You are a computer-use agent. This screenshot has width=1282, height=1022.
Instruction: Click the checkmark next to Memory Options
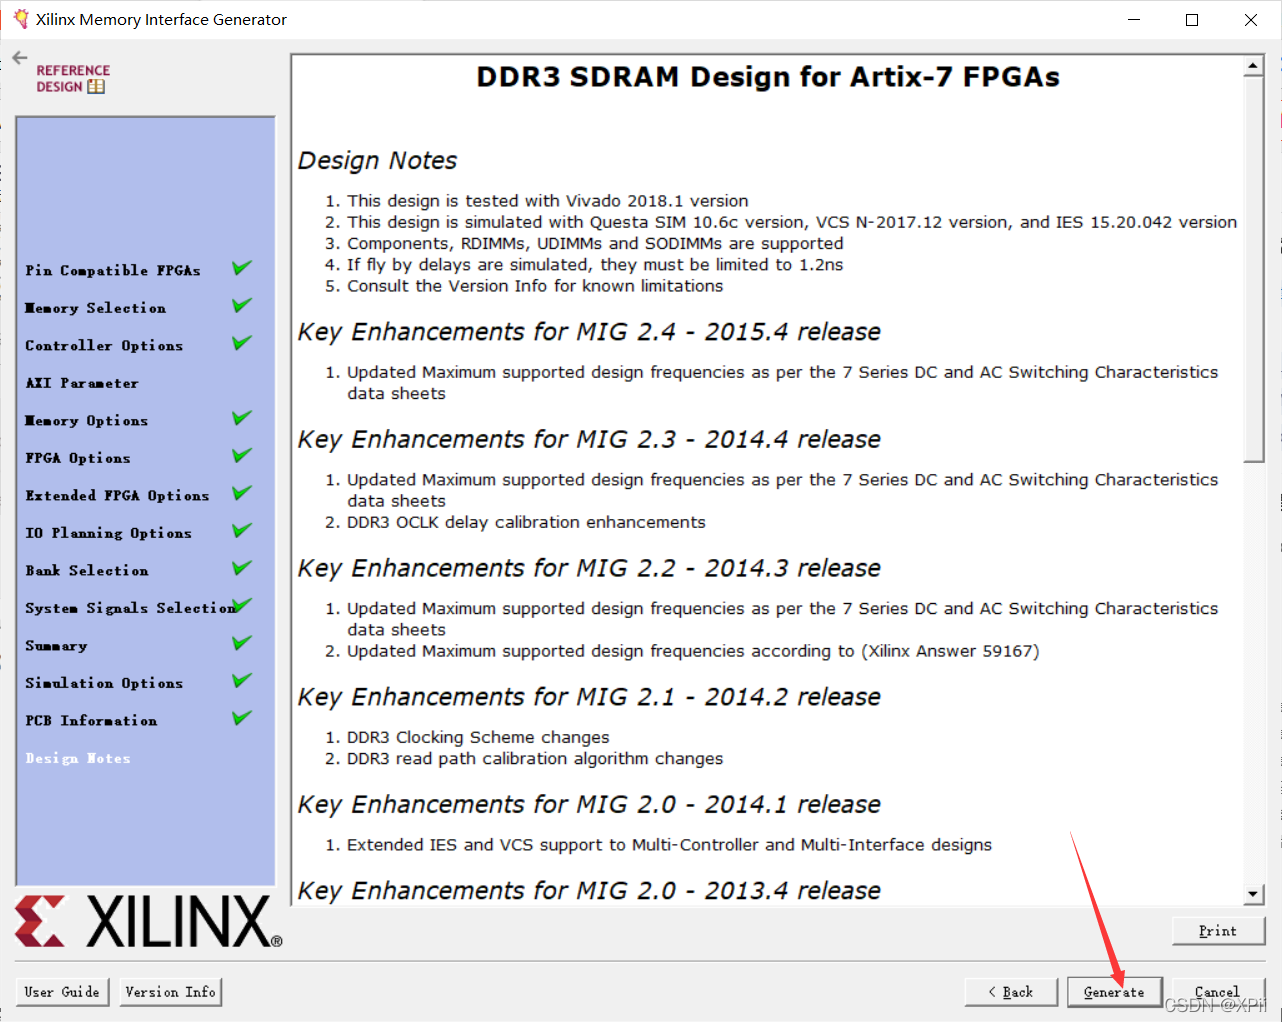(242, 418)
